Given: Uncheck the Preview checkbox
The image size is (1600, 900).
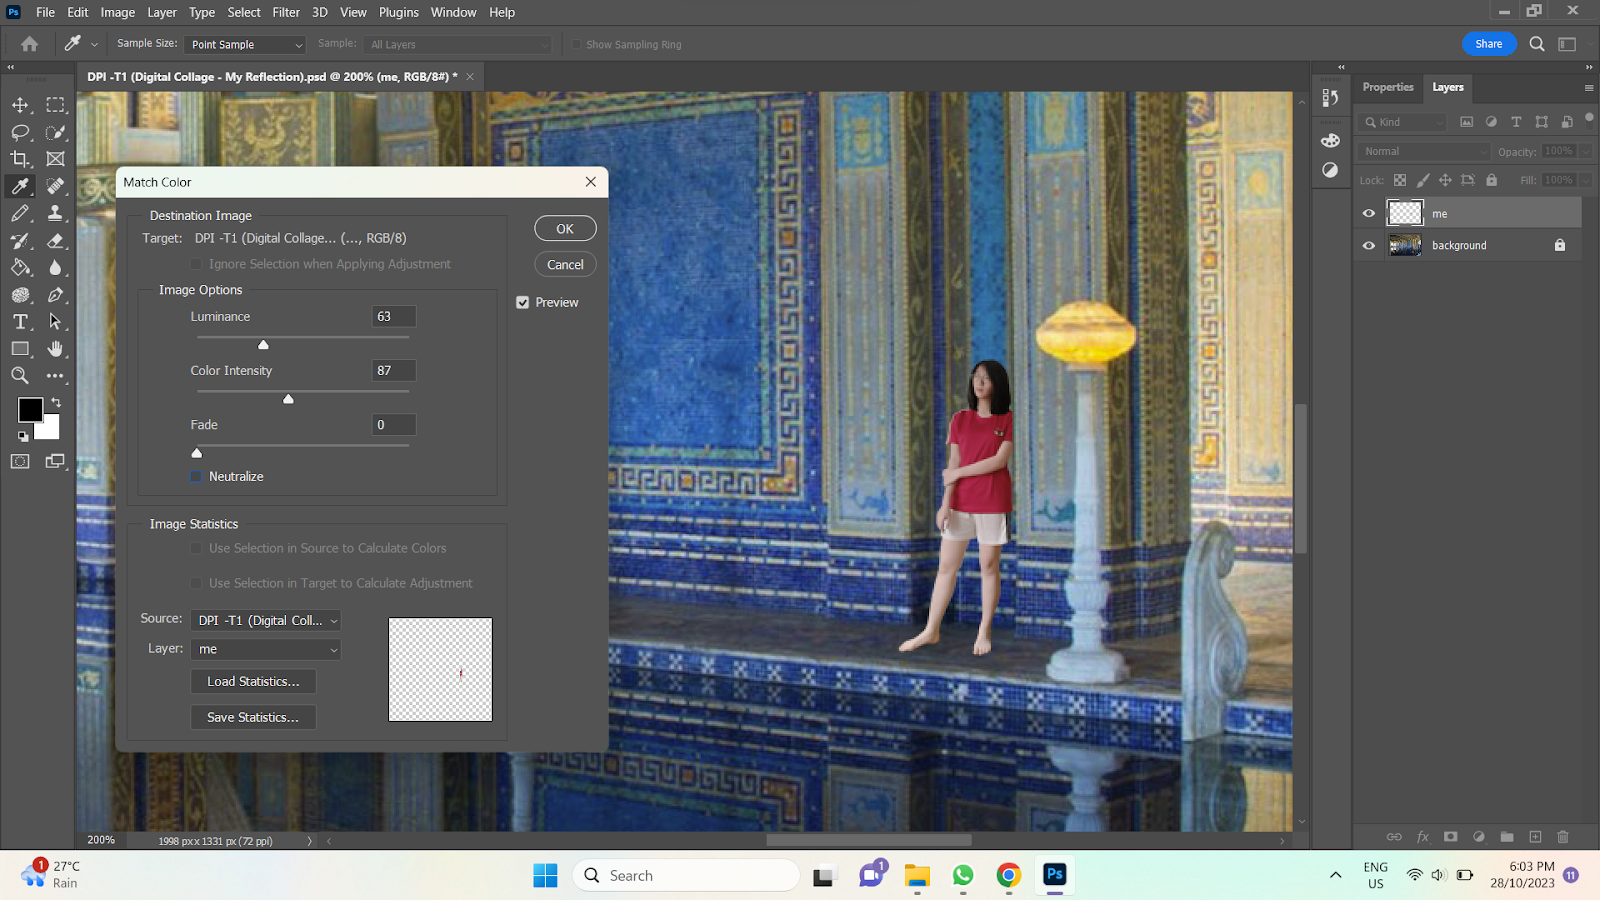Looking at the screenshot, I should coord(523,303).
